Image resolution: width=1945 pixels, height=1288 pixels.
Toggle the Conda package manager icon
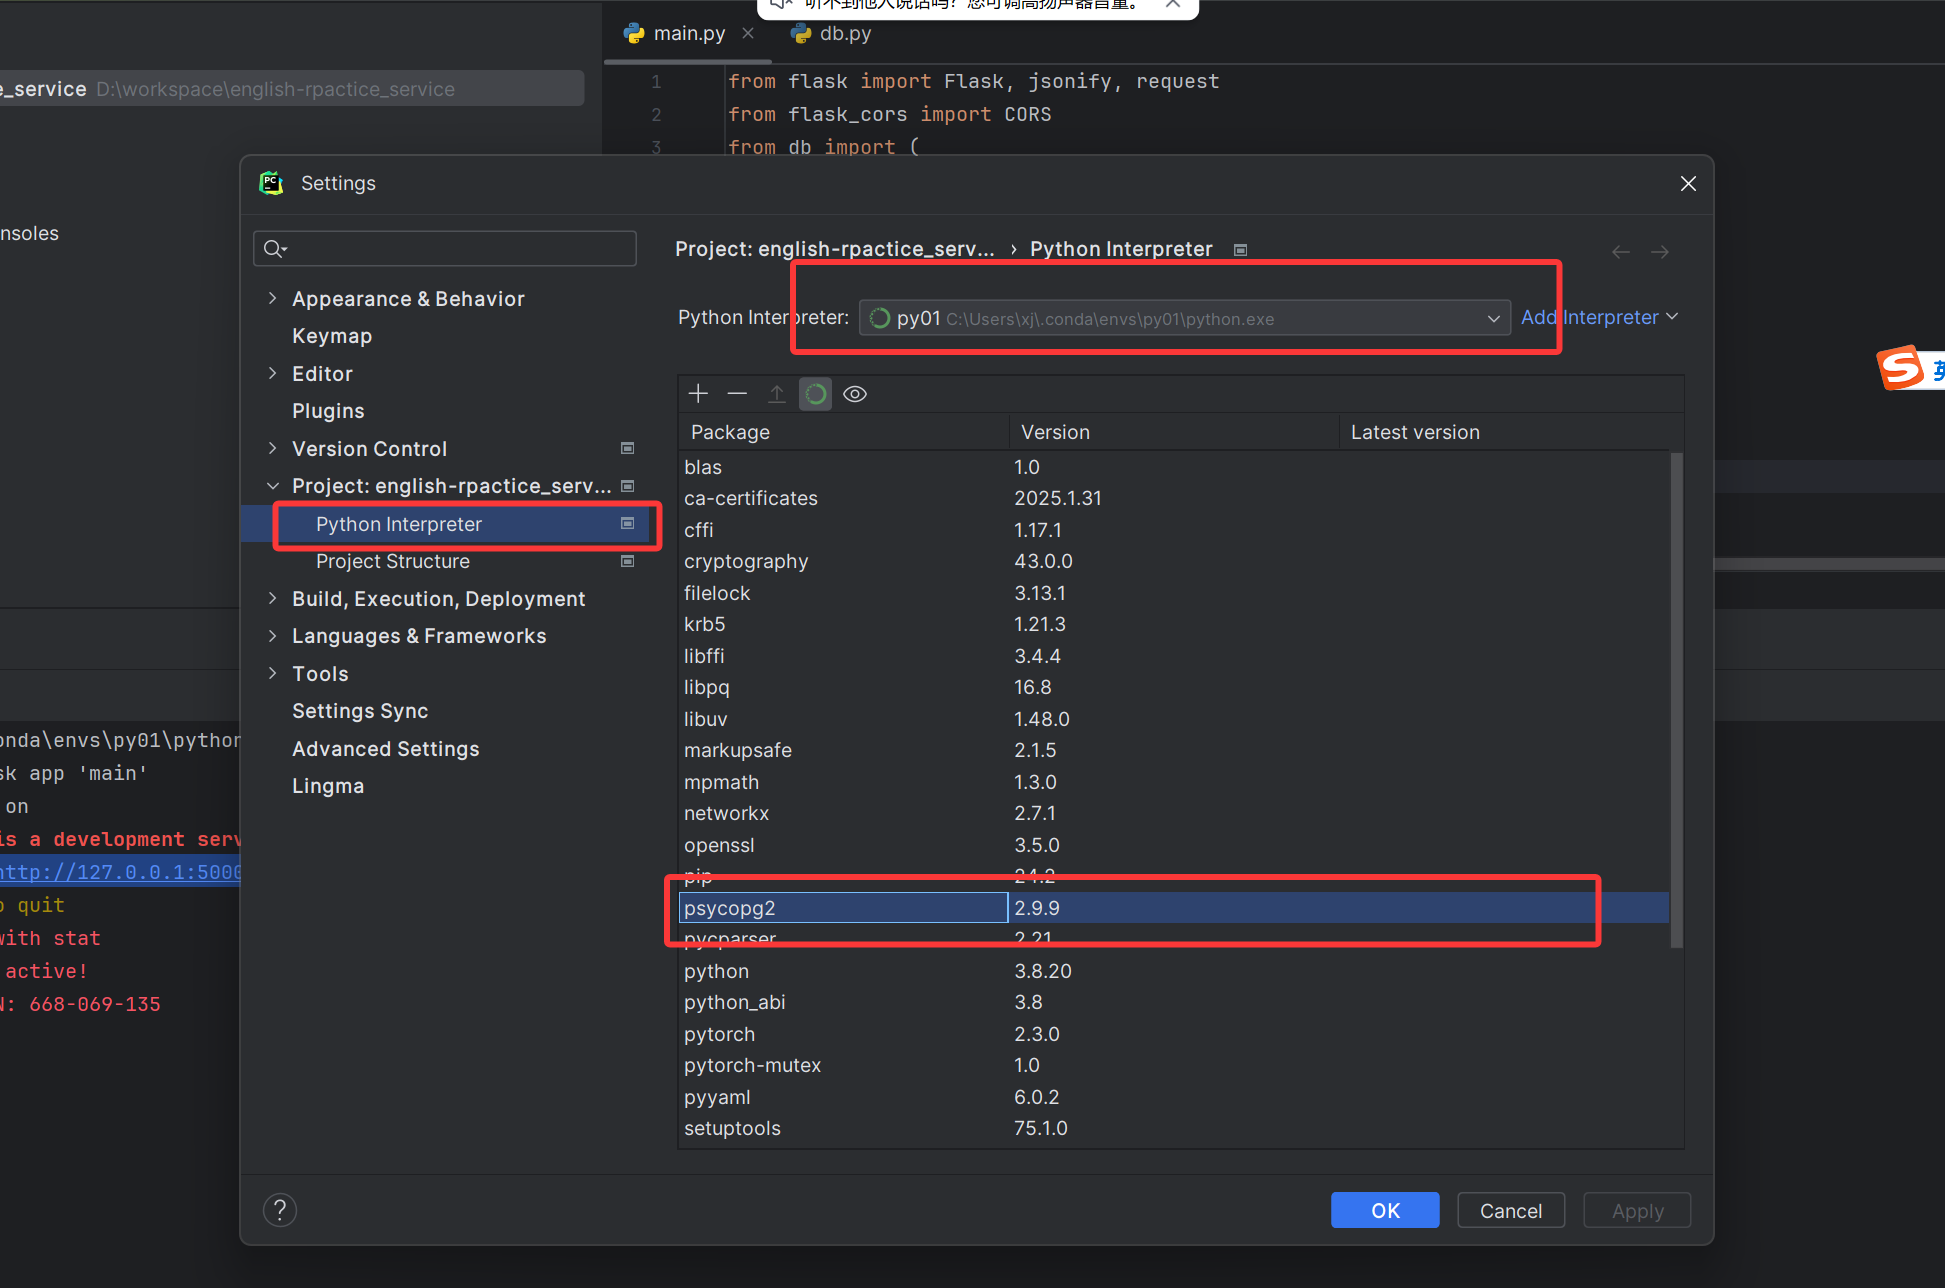(816, 394)
